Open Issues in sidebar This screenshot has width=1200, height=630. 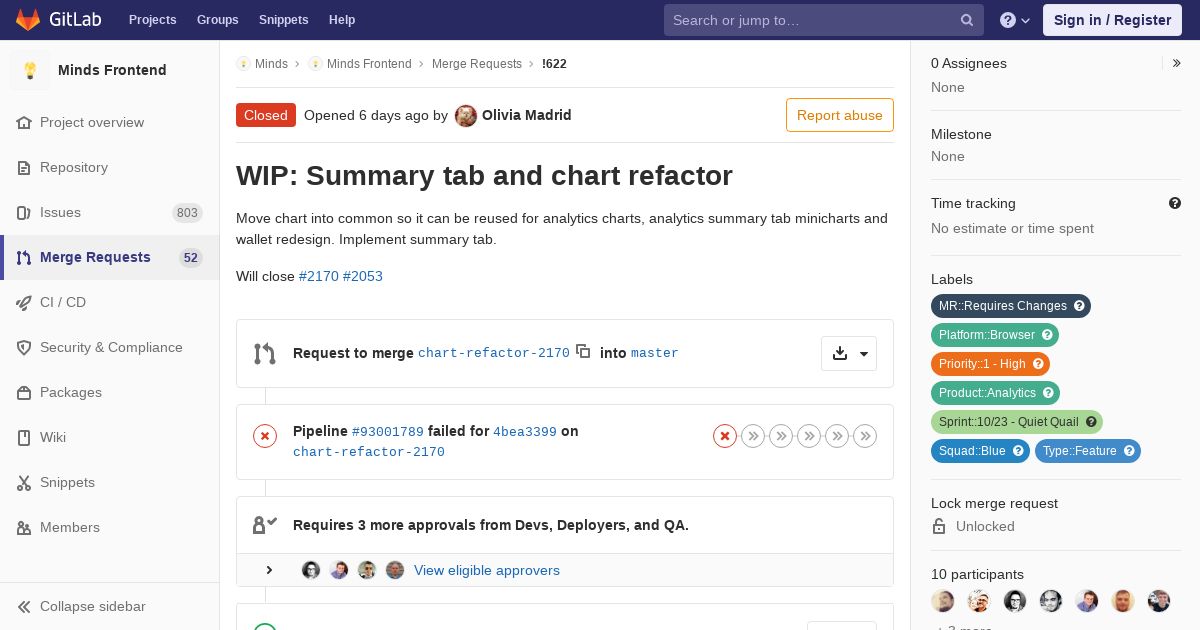pos(110,212)
